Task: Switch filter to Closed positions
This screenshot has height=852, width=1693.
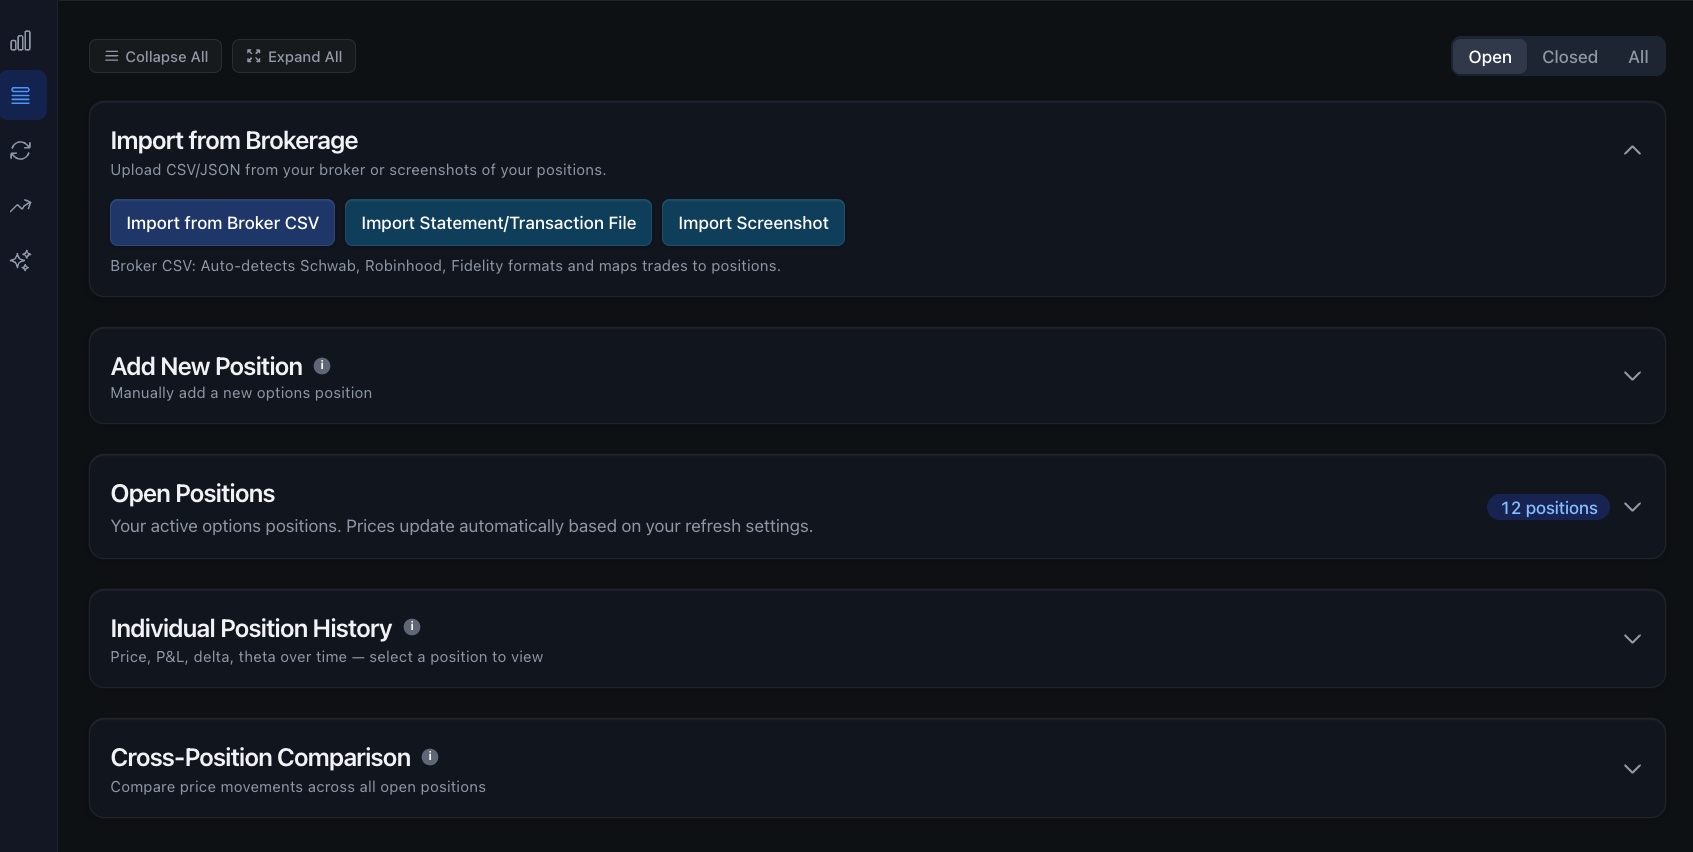Action: coord(1569,57)
